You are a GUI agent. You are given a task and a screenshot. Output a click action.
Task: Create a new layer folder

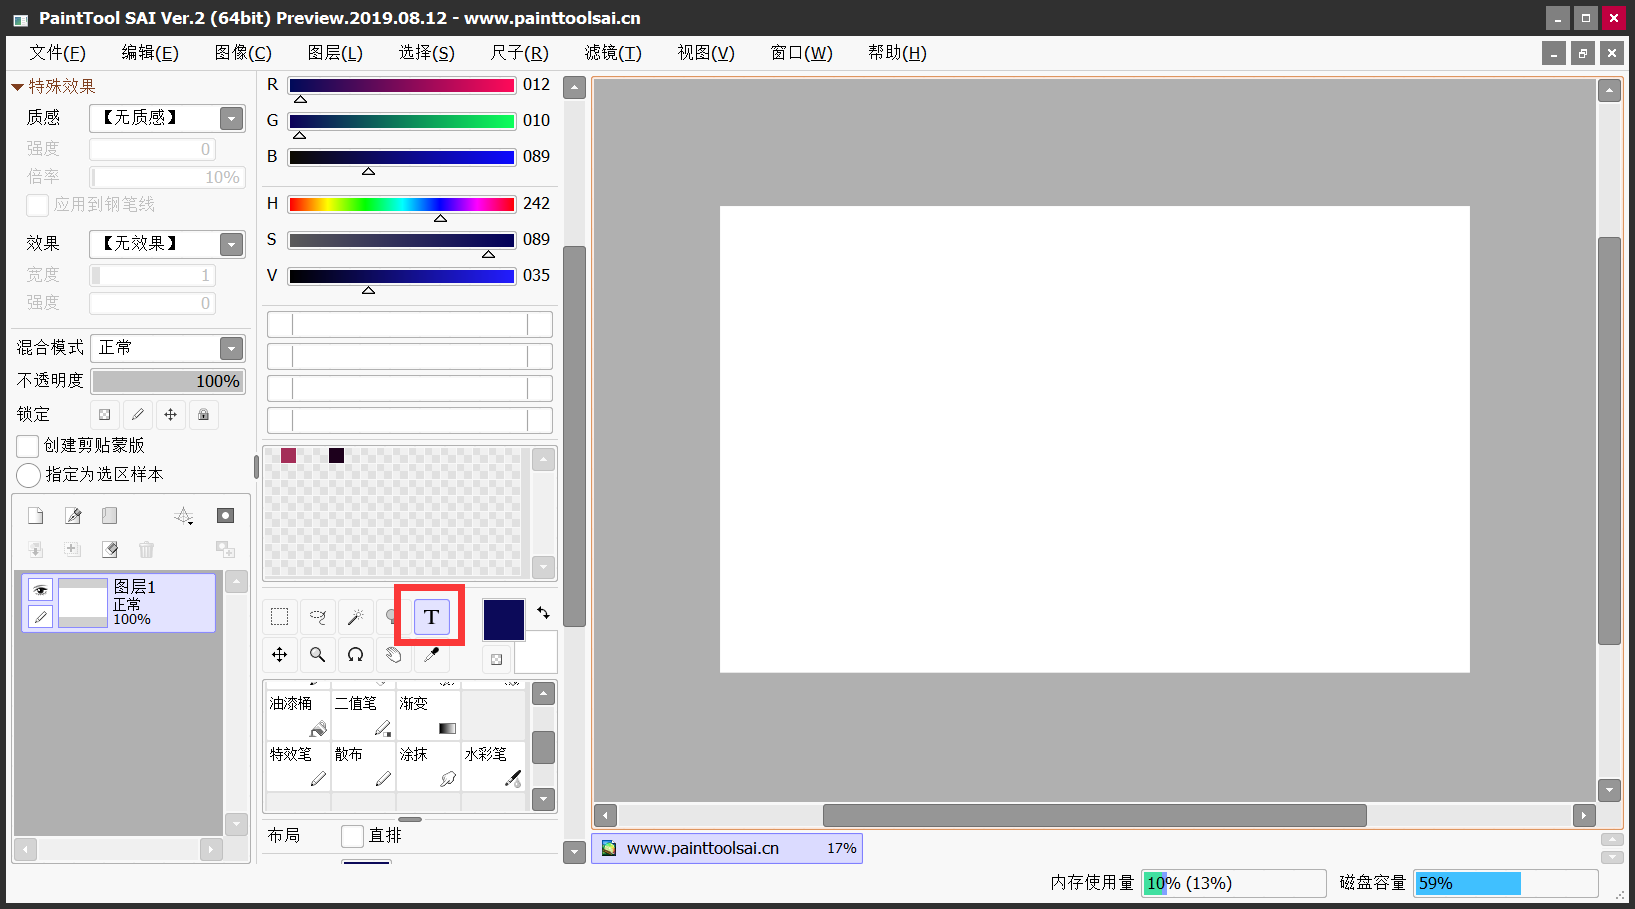click(x=110, y=516)
